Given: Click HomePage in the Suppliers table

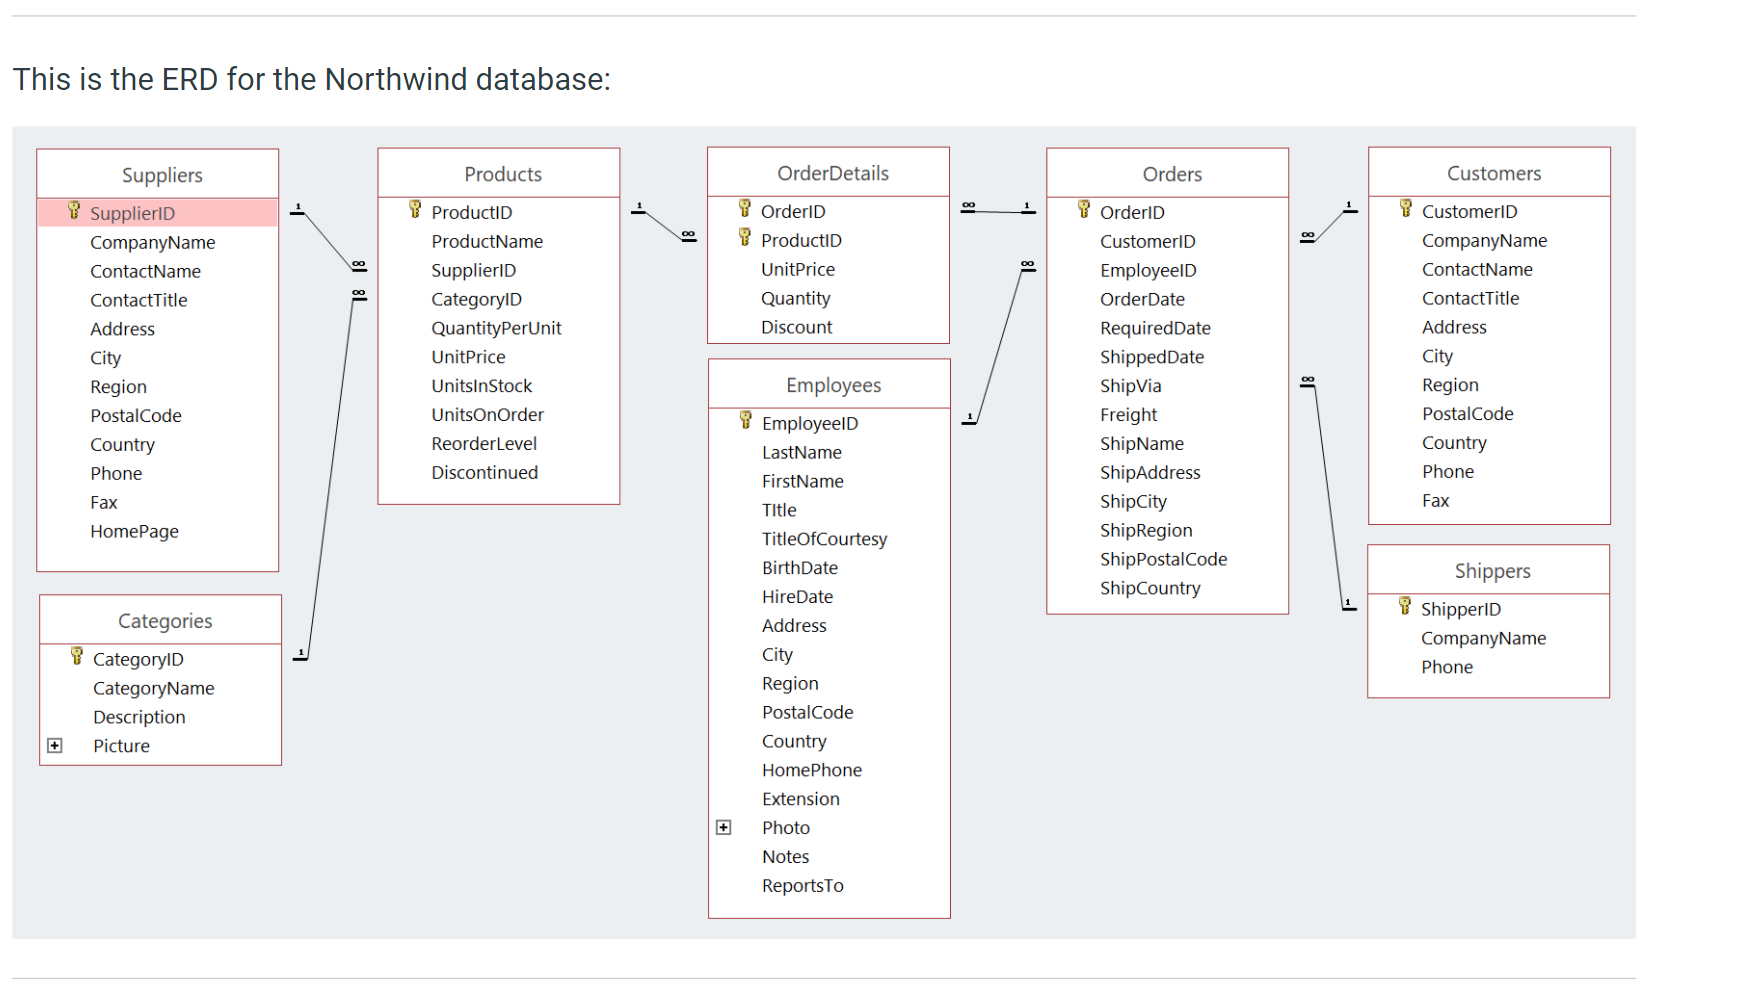Looking at the screenshot, I should tap(135, 532).
